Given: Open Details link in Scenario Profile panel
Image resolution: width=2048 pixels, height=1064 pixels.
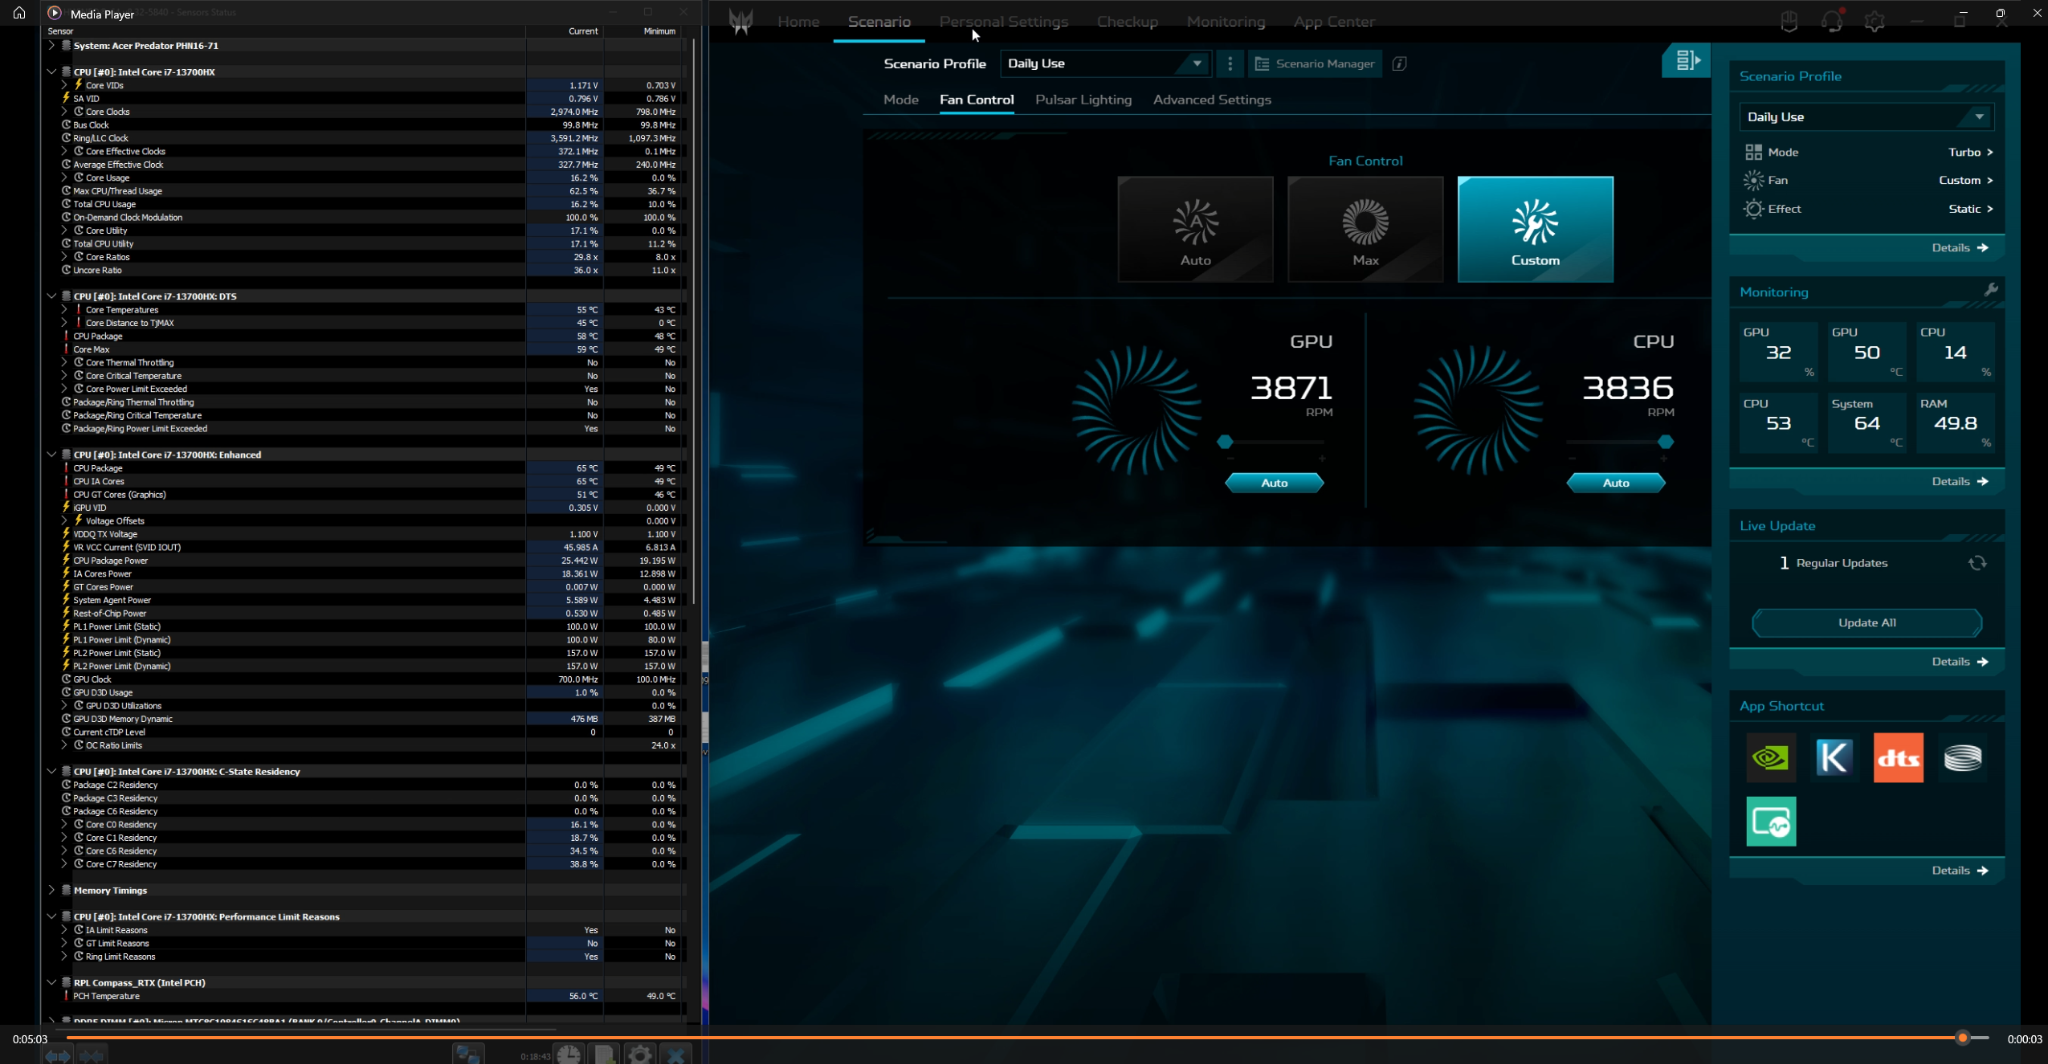Looking at the screenshot, I should pyautogui.click(x=1959, y=248).
